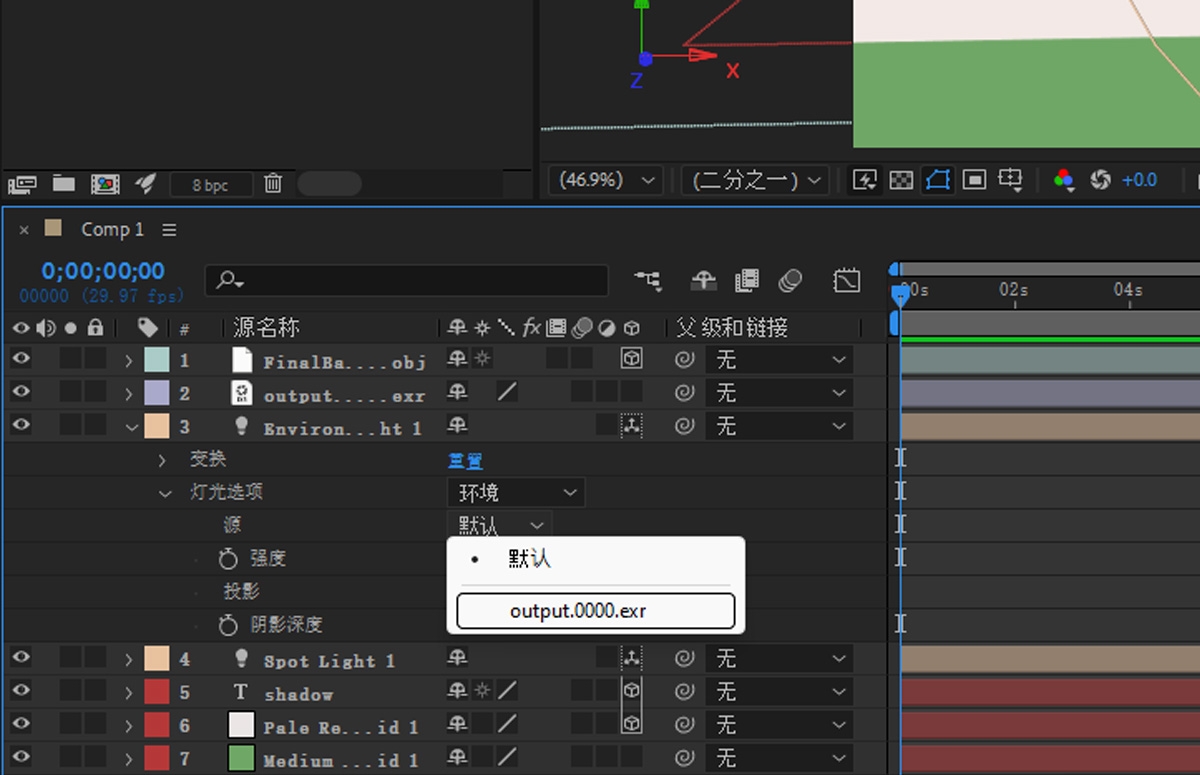Click the search field in the timeline panel
1200x775 pixels.
(405, 281)
